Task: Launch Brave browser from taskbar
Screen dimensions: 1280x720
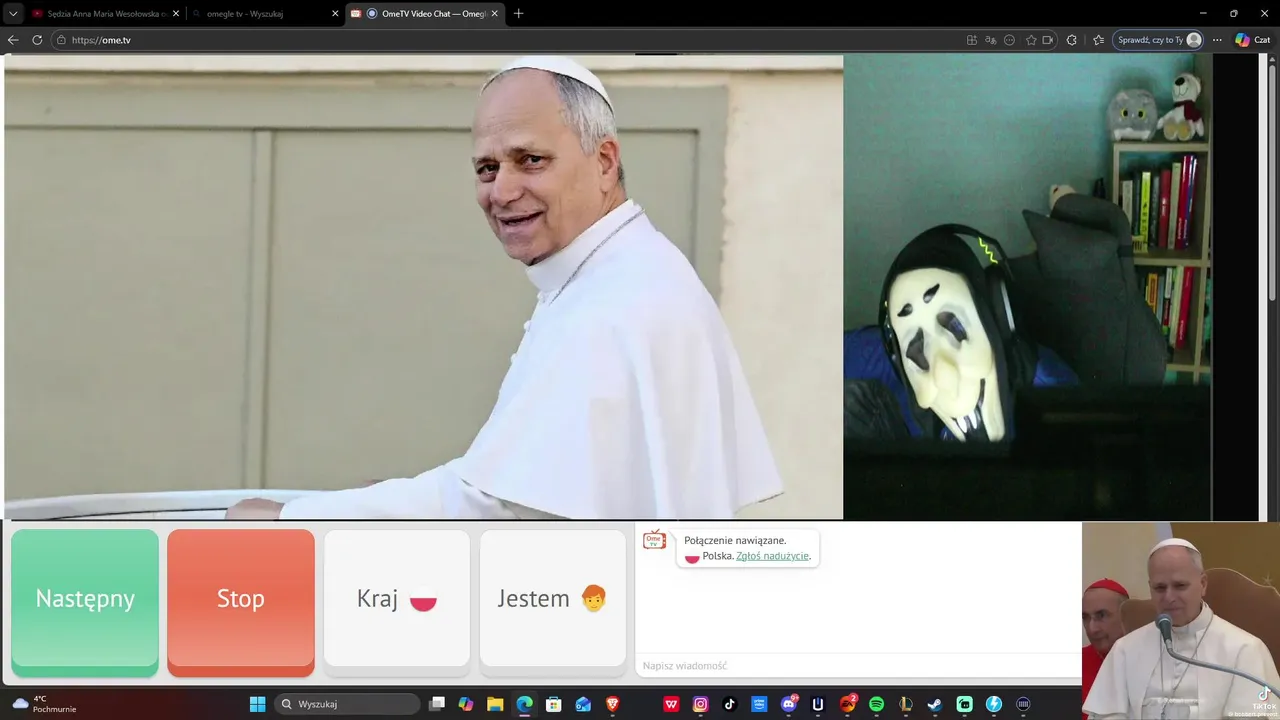Action: [x=612, y=704]
